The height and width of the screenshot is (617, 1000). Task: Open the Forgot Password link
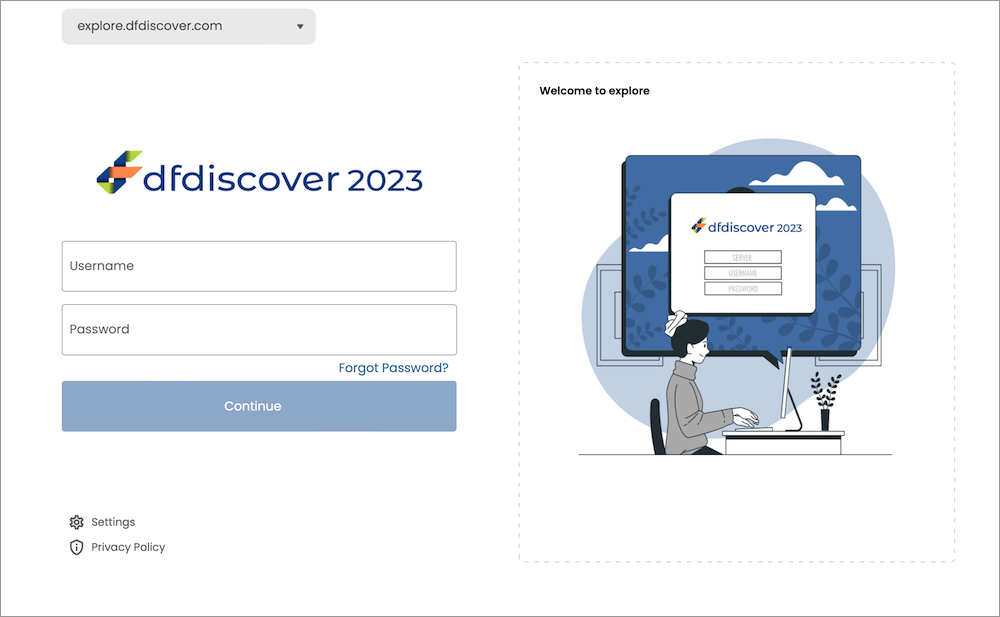tap(393, 368)
